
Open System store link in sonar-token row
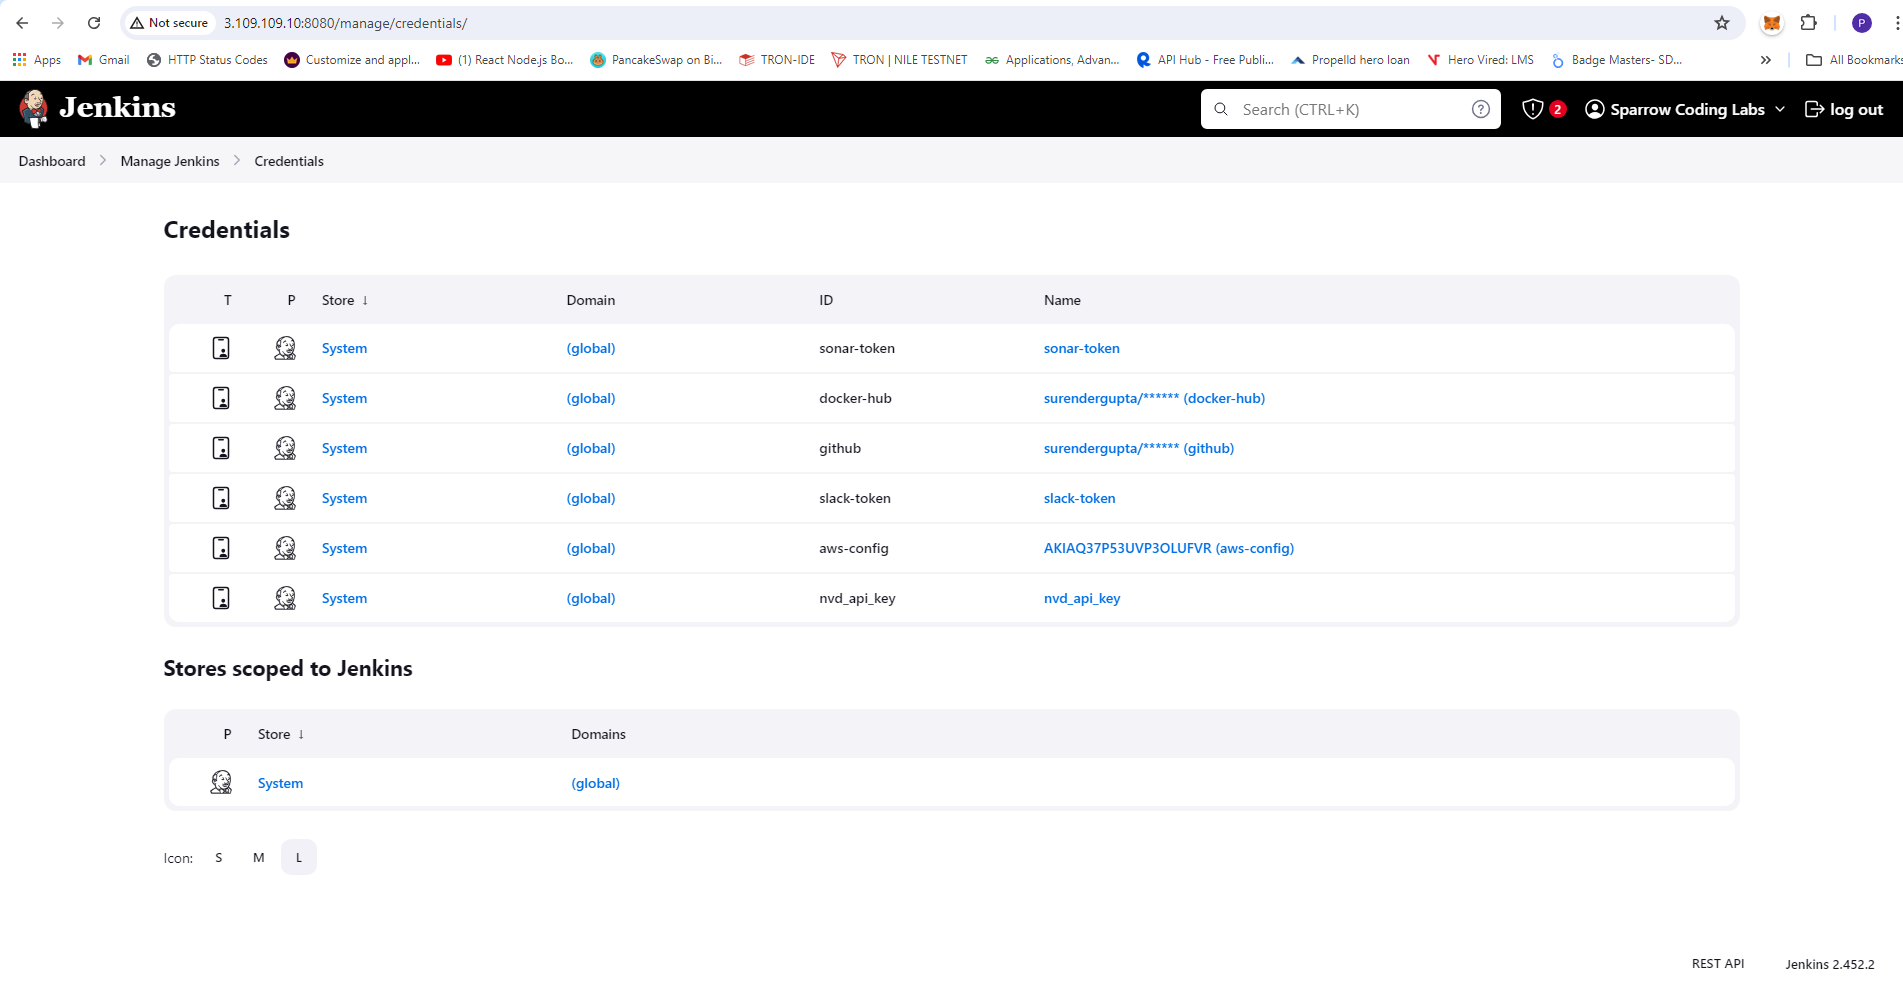(344, 348)
